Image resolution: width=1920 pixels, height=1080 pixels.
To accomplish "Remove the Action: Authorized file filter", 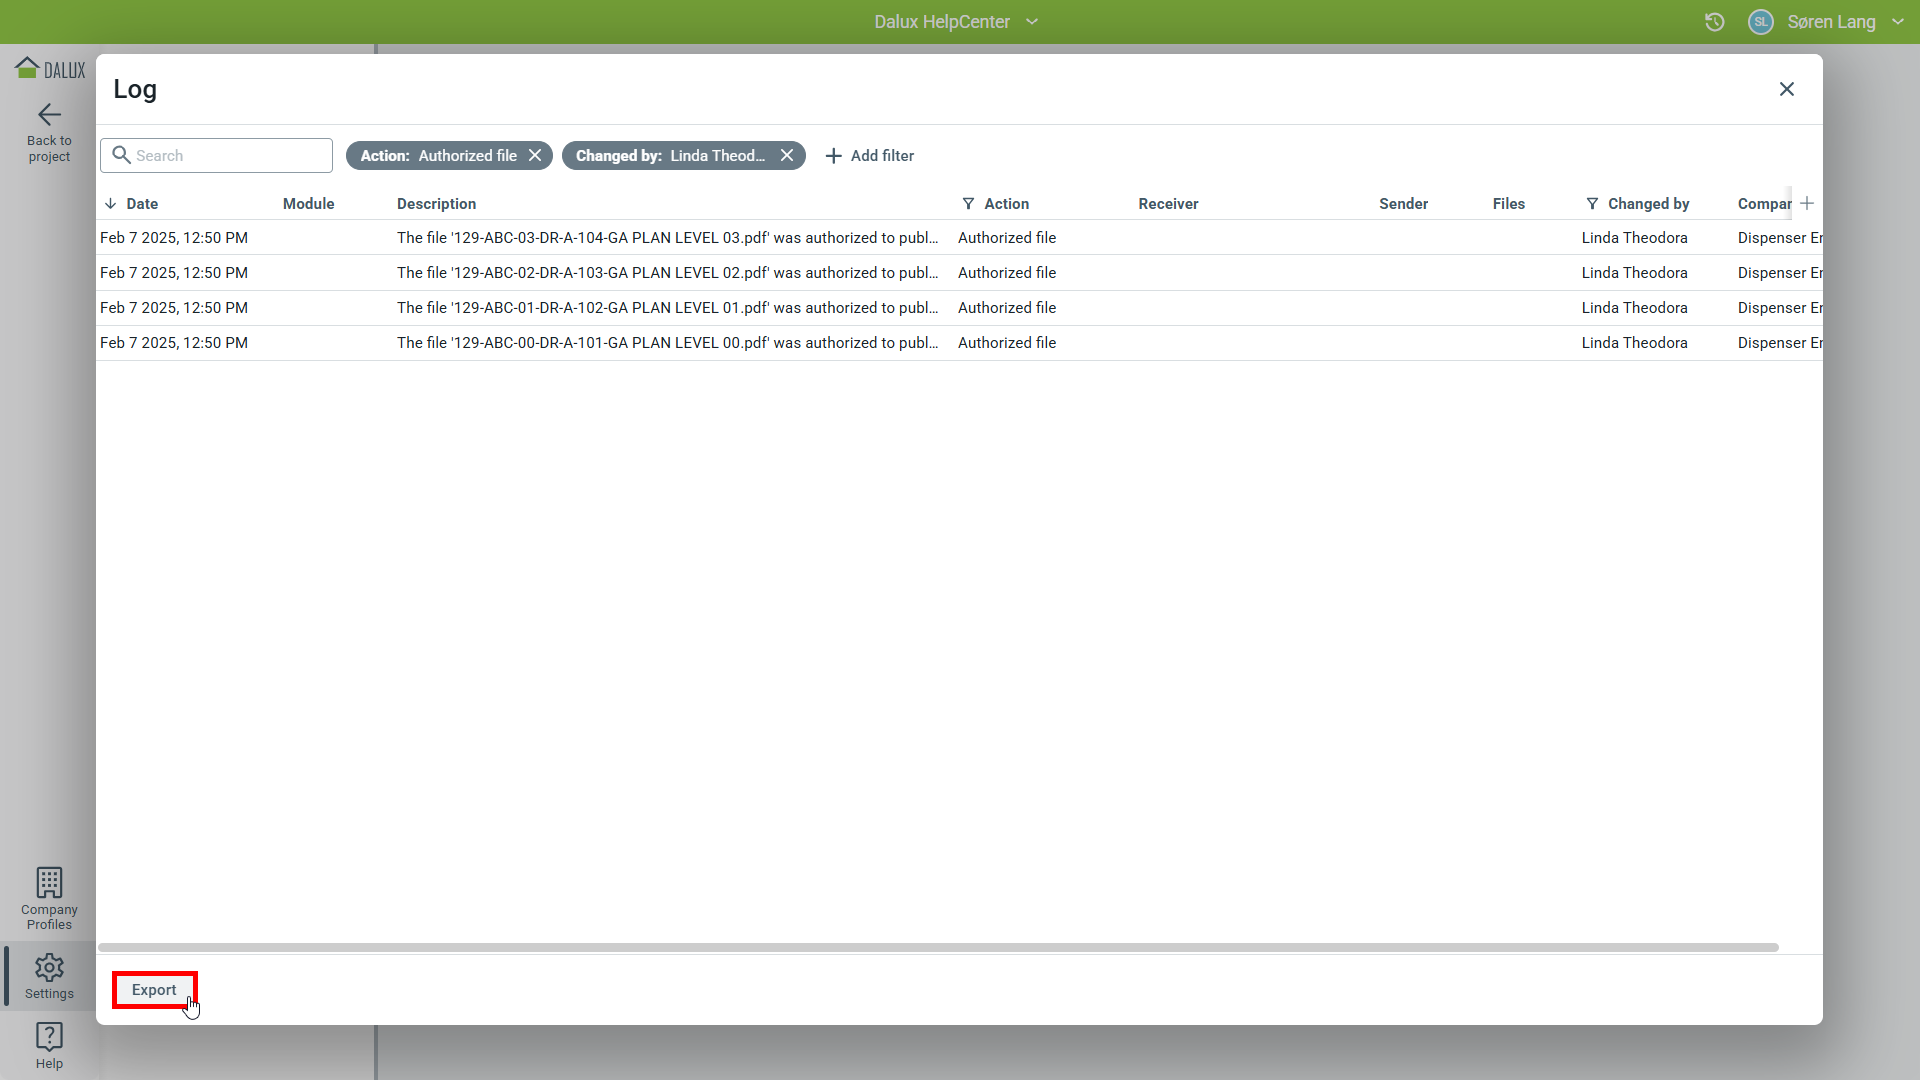I will (x=535, y=155).
